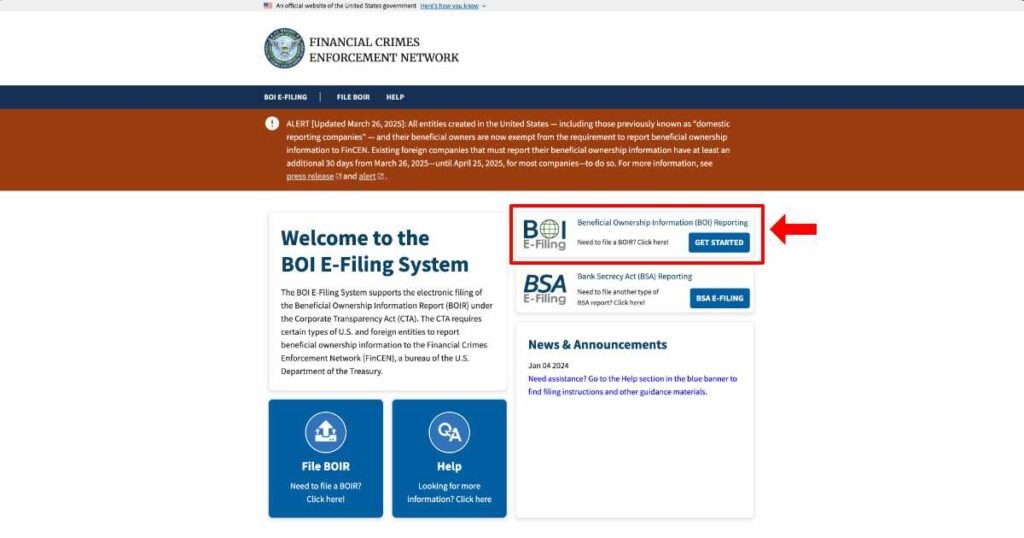Click the US flag icon in banner

pyautogui.click(x=268, y=5)
